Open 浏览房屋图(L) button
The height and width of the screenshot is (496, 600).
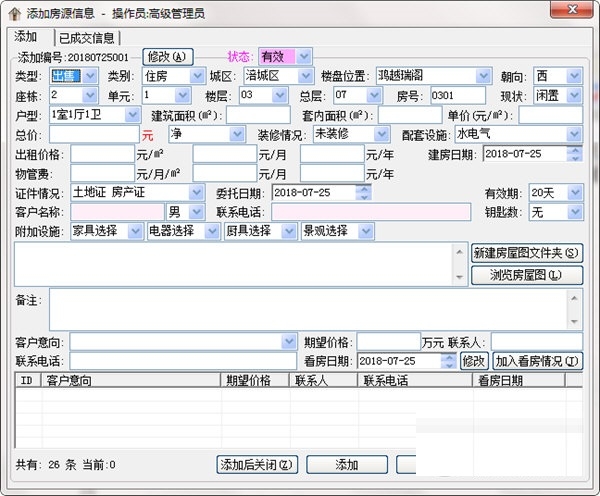click(527, 275)
